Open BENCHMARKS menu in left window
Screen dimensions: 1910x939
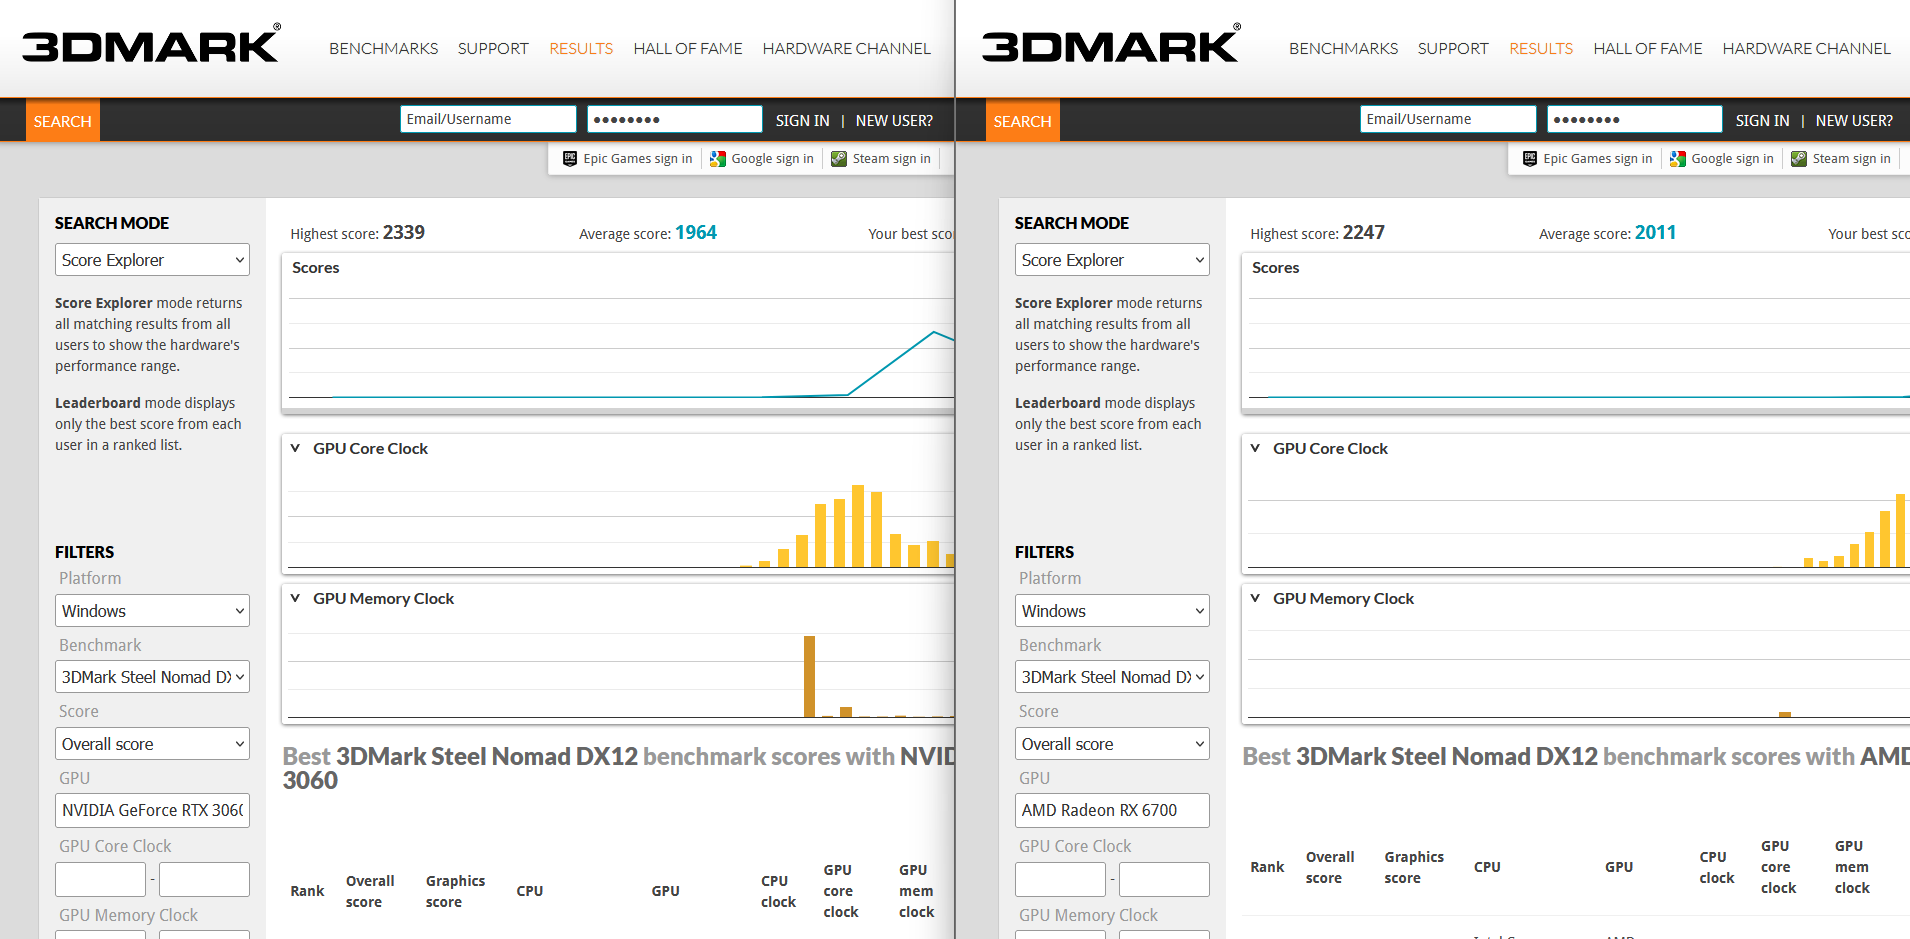(384, 48)
